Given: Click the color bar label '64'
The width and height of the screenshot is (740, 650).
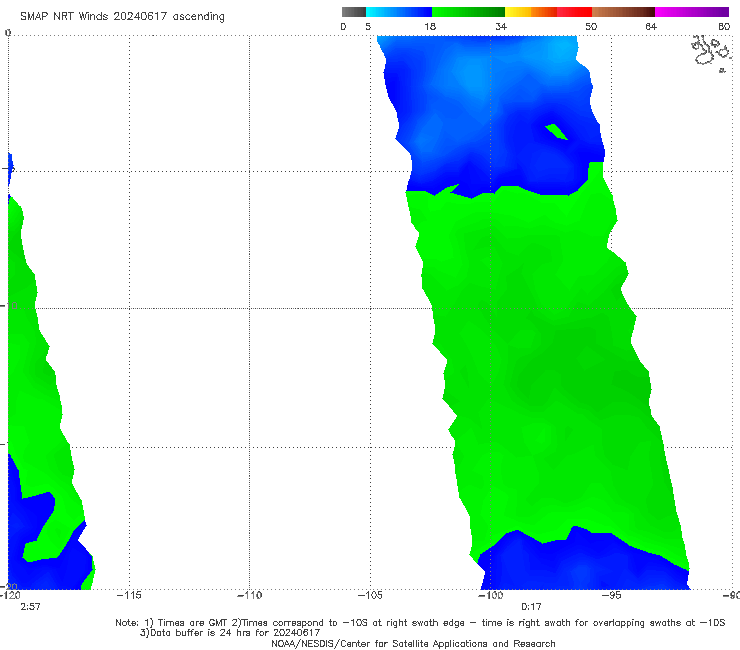Looking at the screenshot, I should (x=651, y=27).
